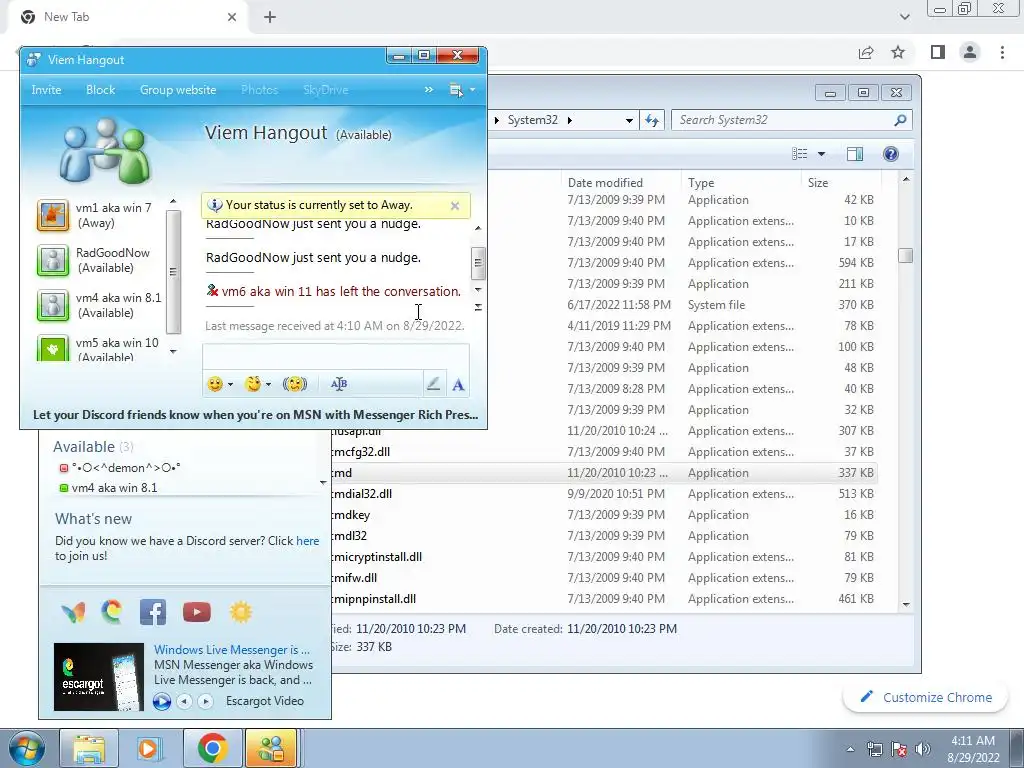This screenshot has height=768, width=1024.
Task: Open Chrome from the taskbar
Action: (212, 748)
